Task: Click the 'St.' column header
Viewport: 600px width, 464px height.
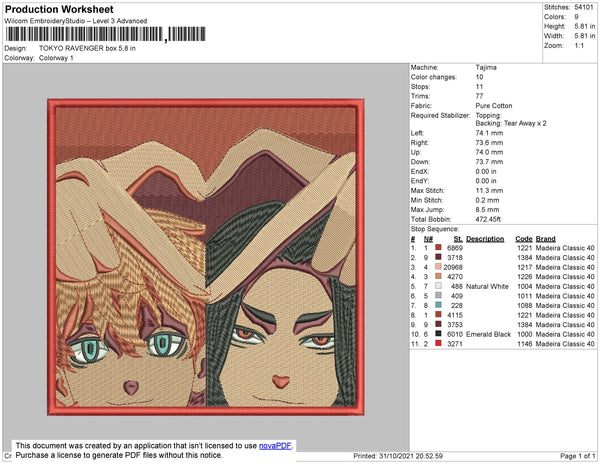Action: pyautogui.click(x=458, y=239)
